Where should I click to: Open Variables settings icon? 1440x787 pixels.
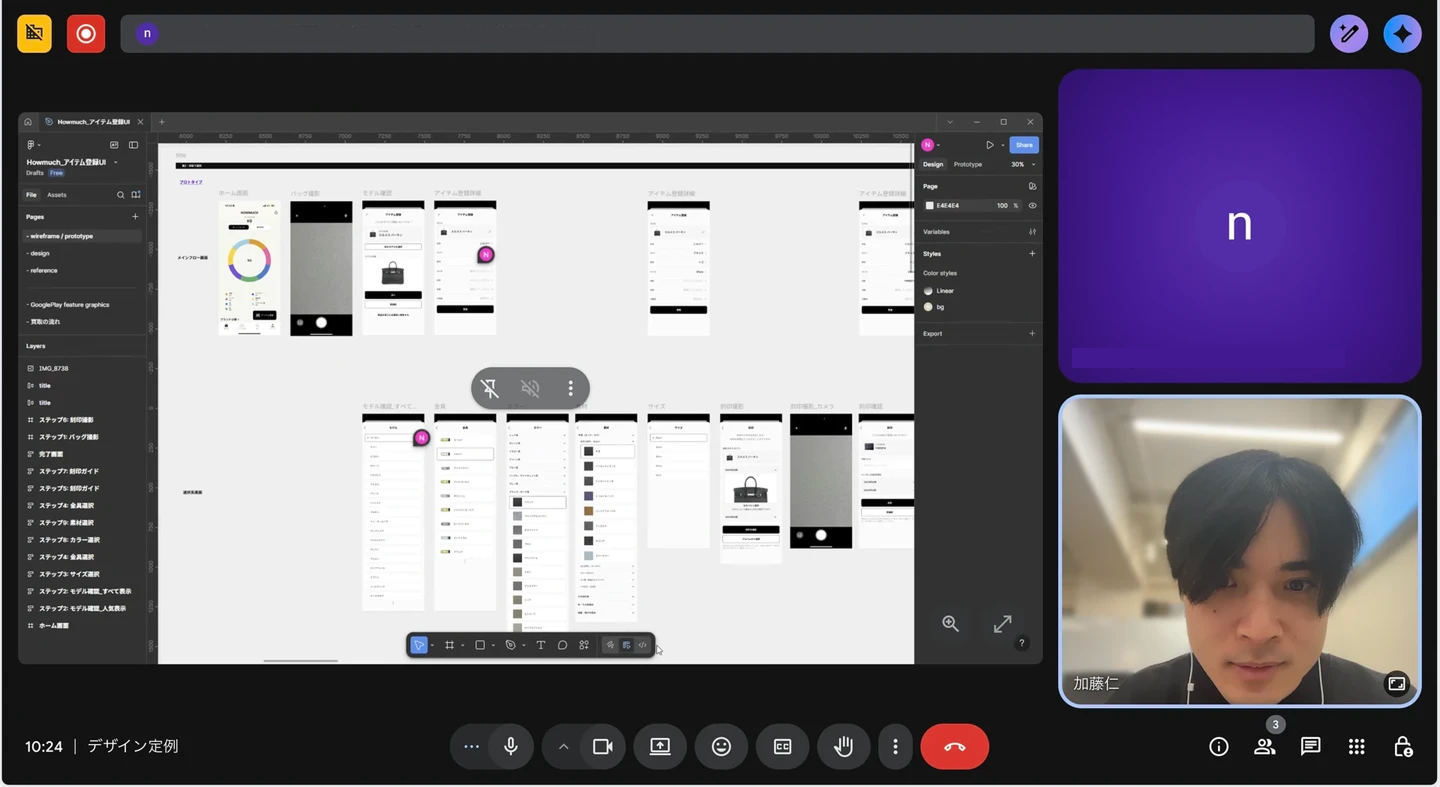click(x=1032, y=232)
